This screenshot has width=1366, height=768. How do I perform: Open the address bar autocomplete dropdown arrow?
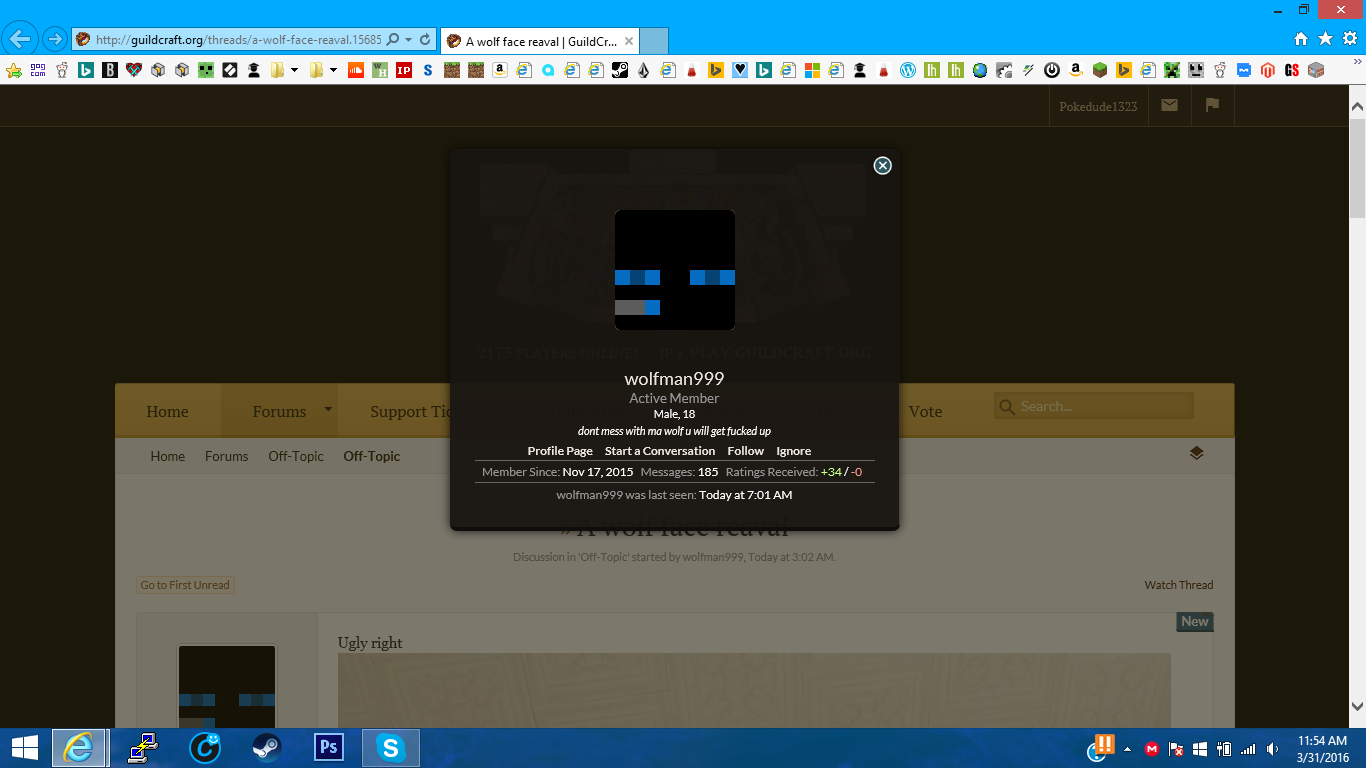point(409,40)
